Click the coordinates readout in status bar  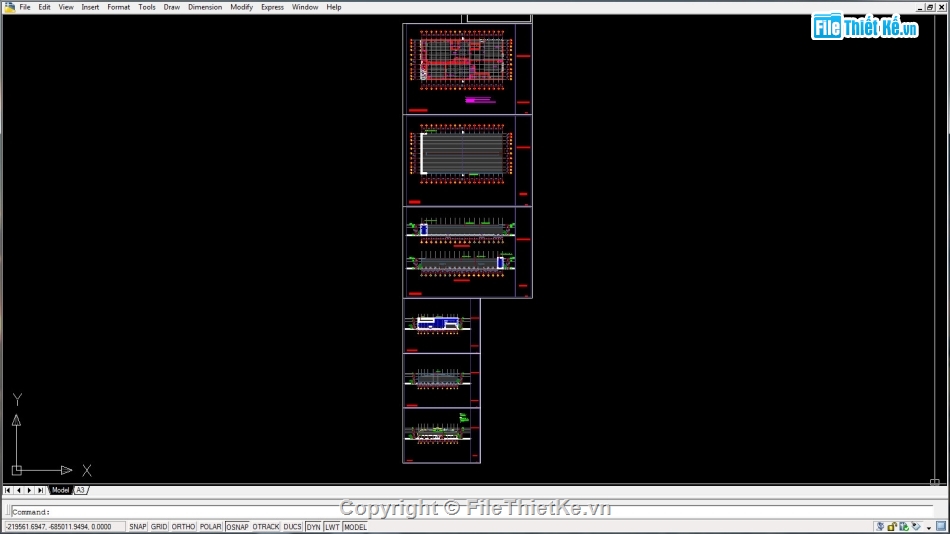click(x=64, y=527)
